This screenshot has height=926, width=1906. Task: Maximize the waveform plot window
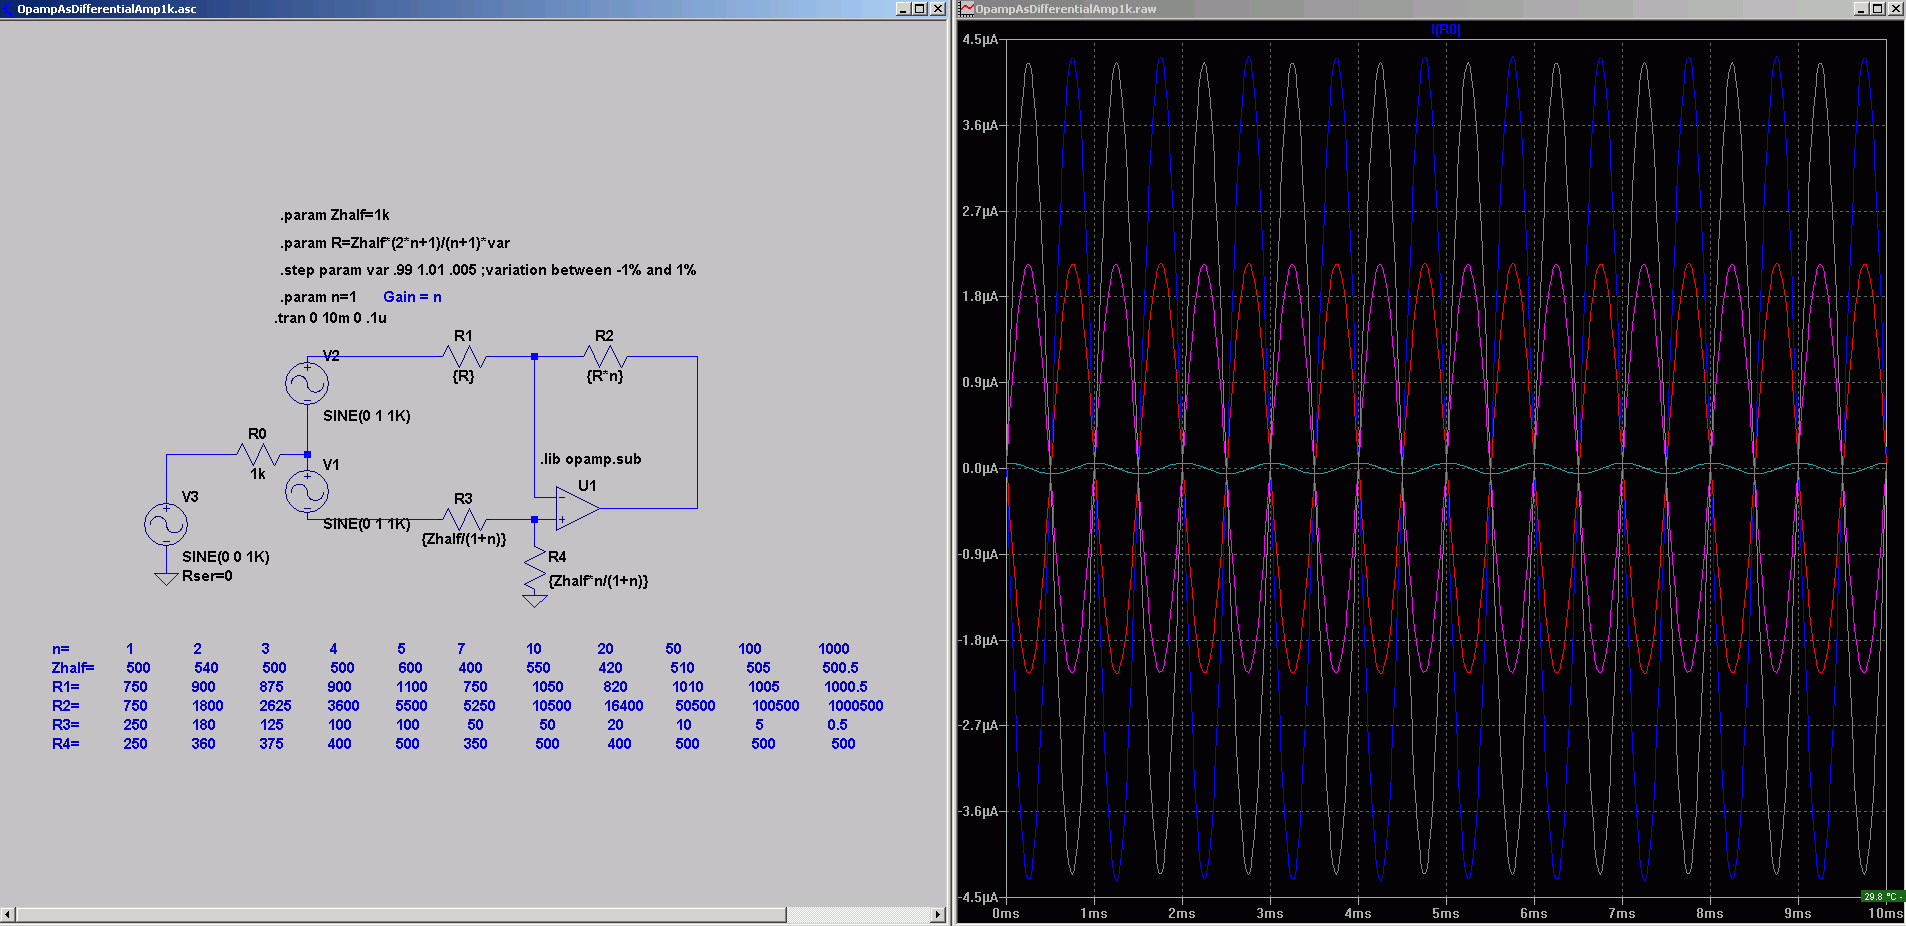pos(1878,9)
